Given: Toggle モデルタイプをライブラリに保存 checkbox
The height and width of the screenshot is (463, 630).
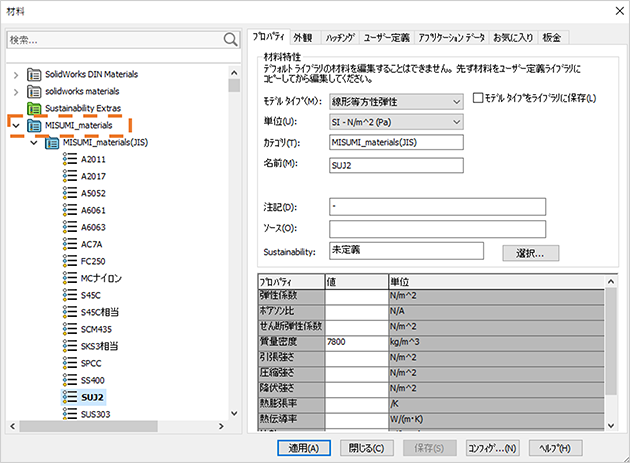Looking at the screenshot, I should point(477,98).
